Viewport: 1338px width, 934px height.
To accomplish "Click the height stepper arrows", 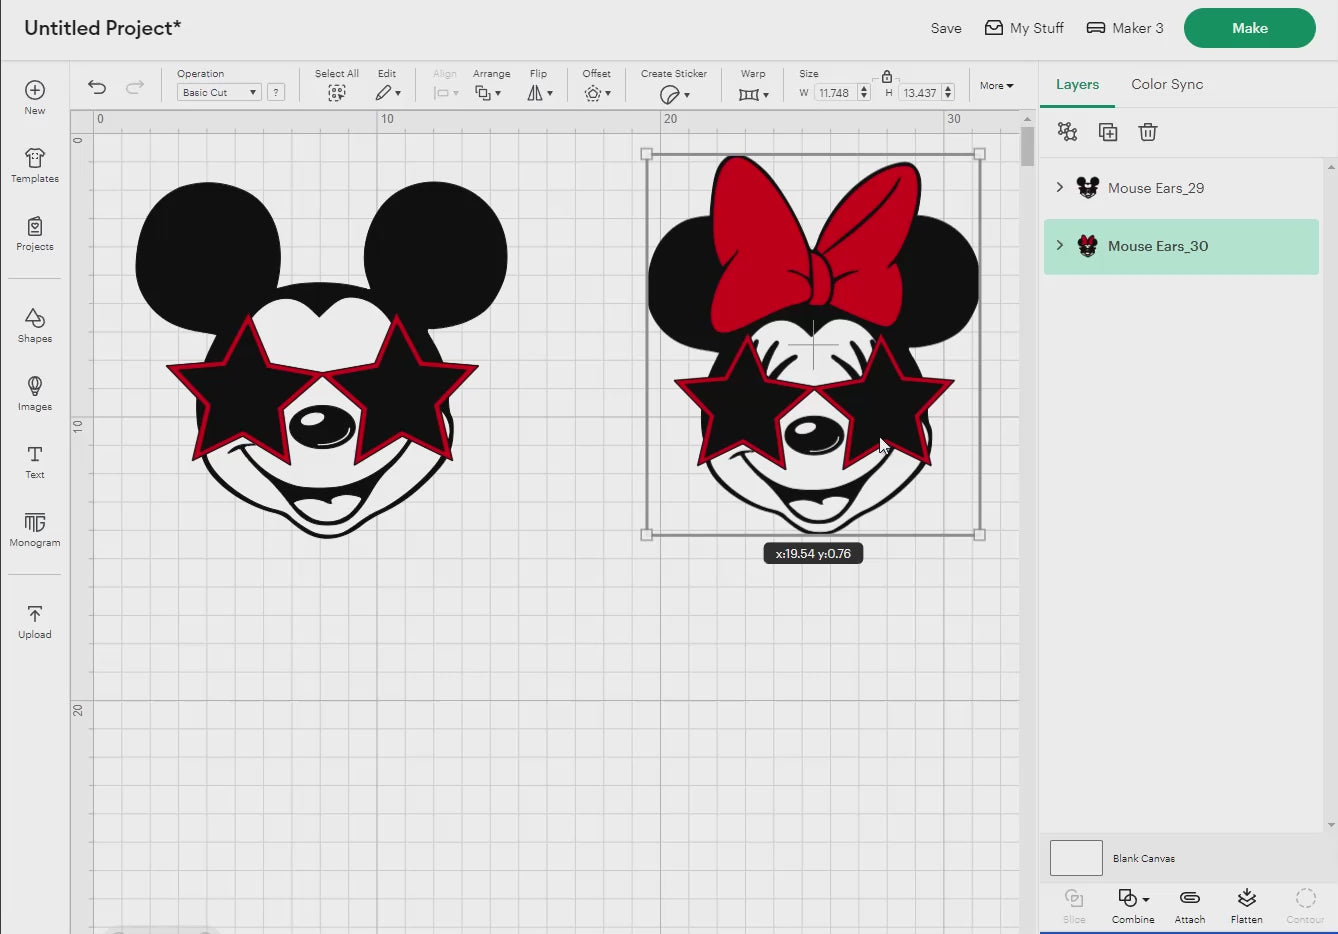I will coord(948,92).
